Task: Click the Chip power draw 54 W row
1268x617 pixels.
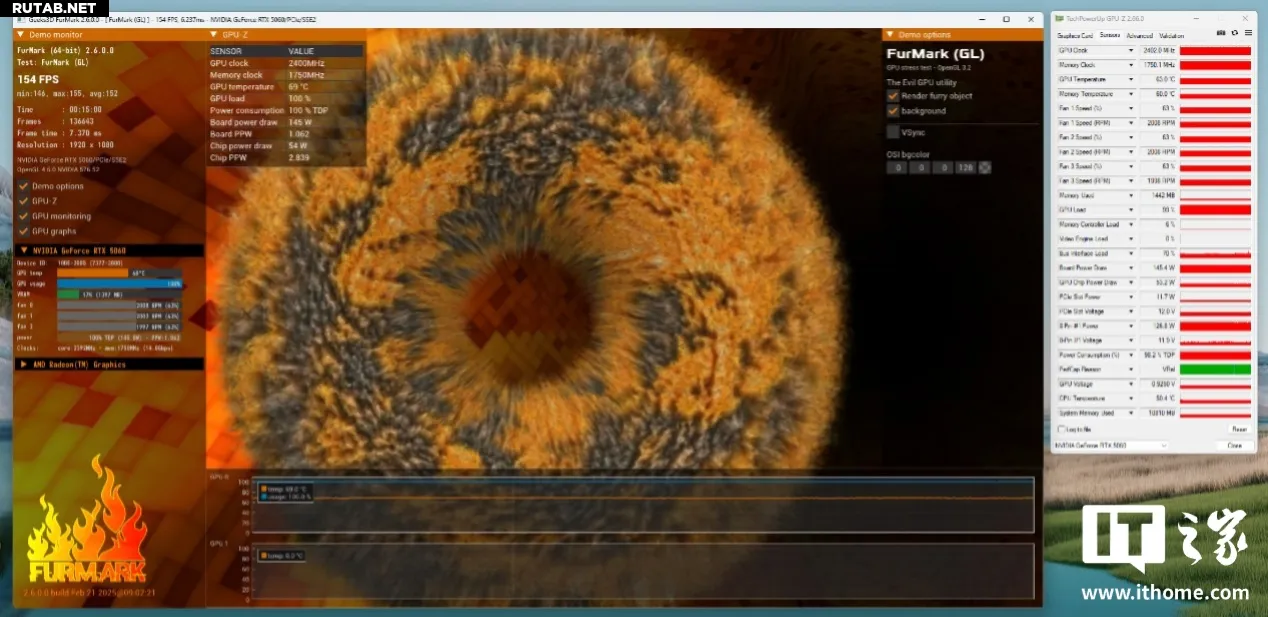Action: point(285,145)
